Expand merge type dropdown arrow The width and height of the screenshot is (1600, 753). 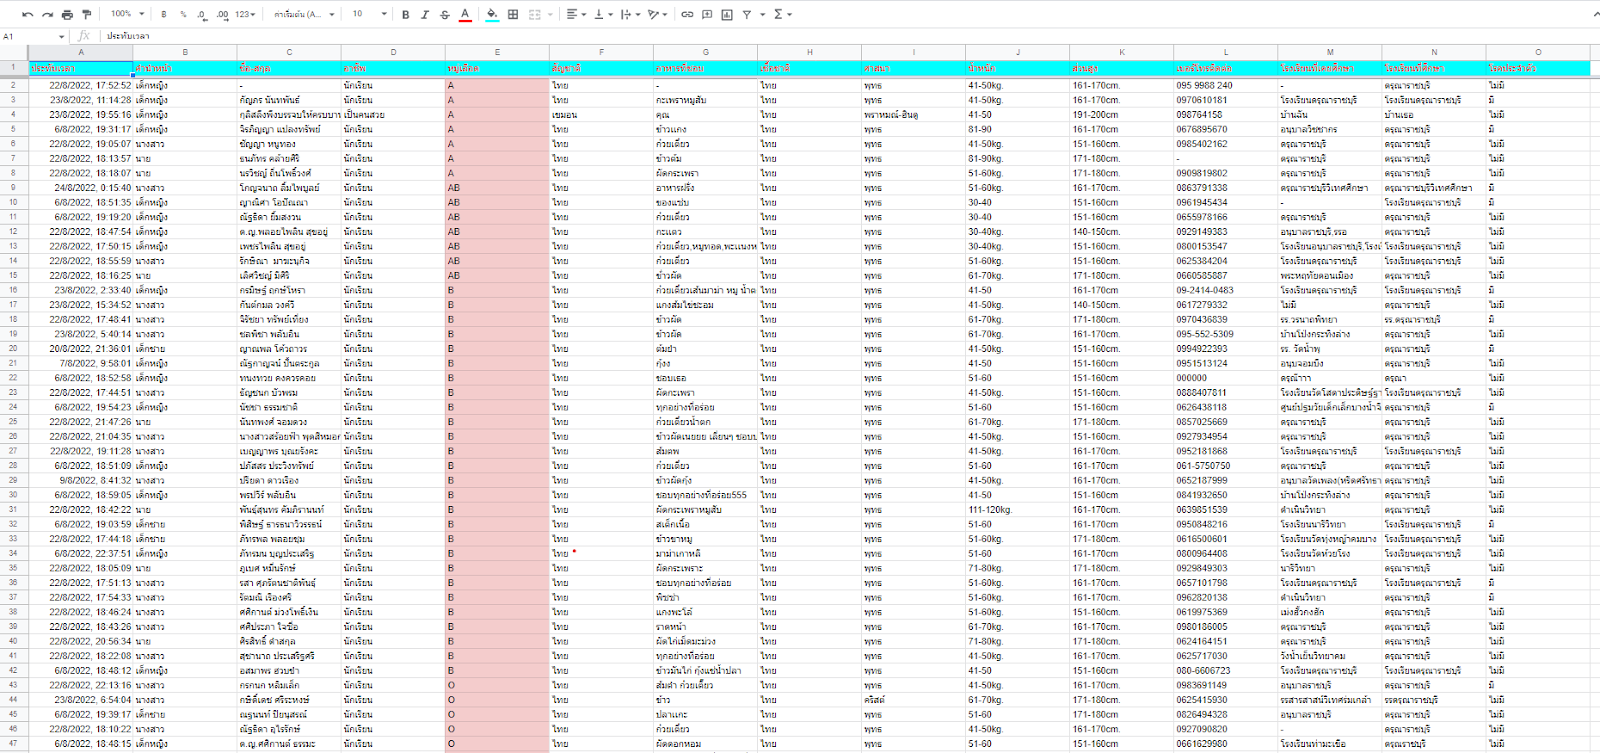click(x=549, y=14)
